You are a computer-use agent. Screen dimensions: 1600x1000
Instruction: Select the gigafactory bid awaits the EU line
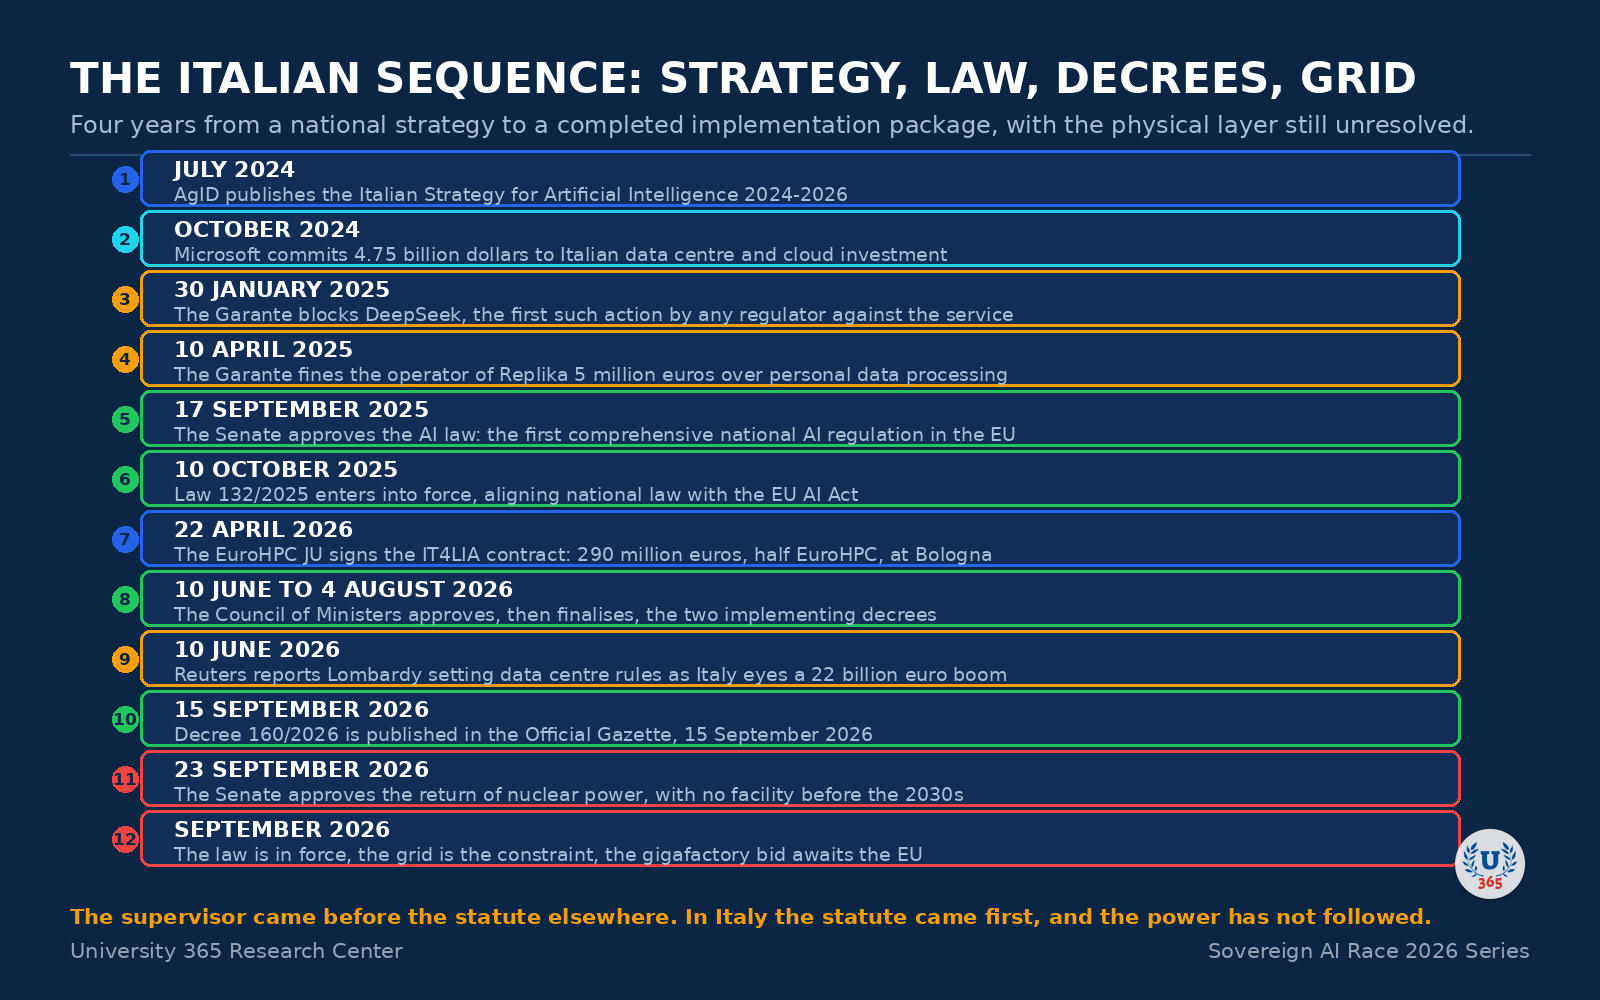tap(549, 855)
